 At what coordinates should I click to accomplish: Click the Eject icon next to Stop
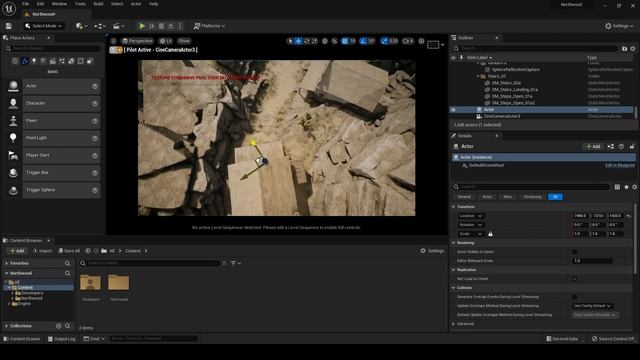pyautogui.click(x=171, y=26)
